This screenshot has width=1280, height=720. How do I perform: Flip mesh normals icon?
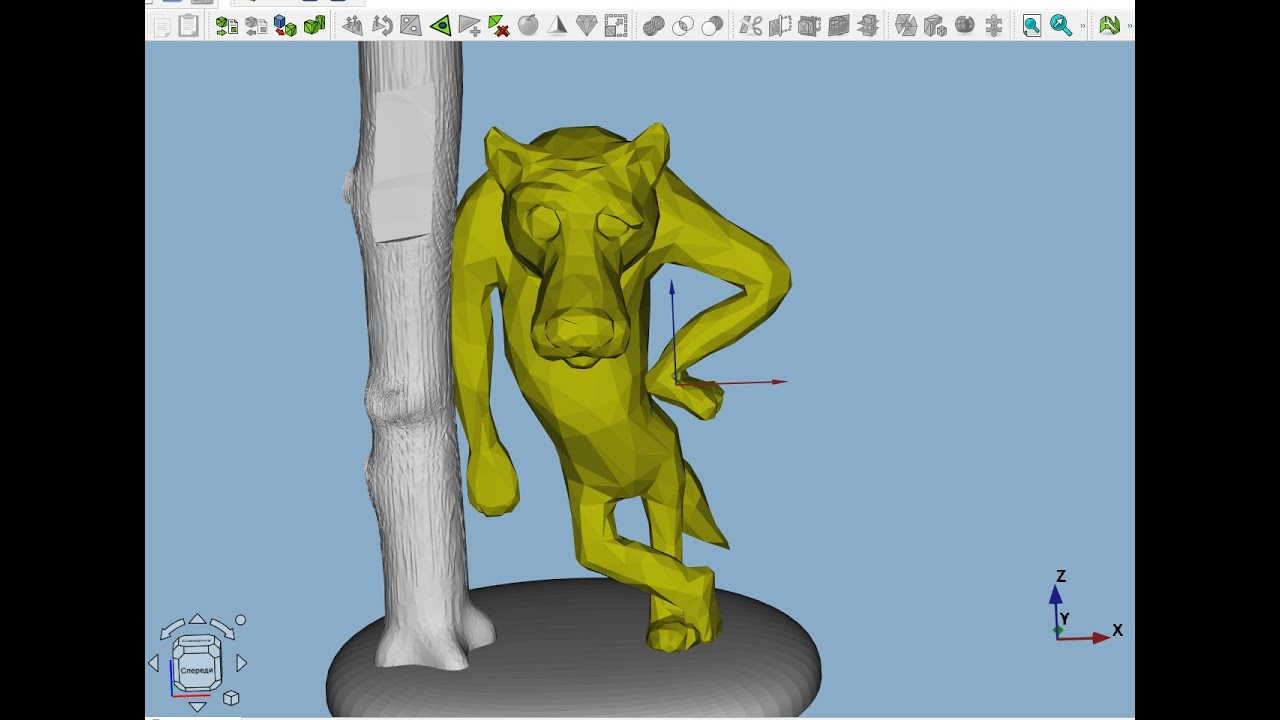(382, 26)
